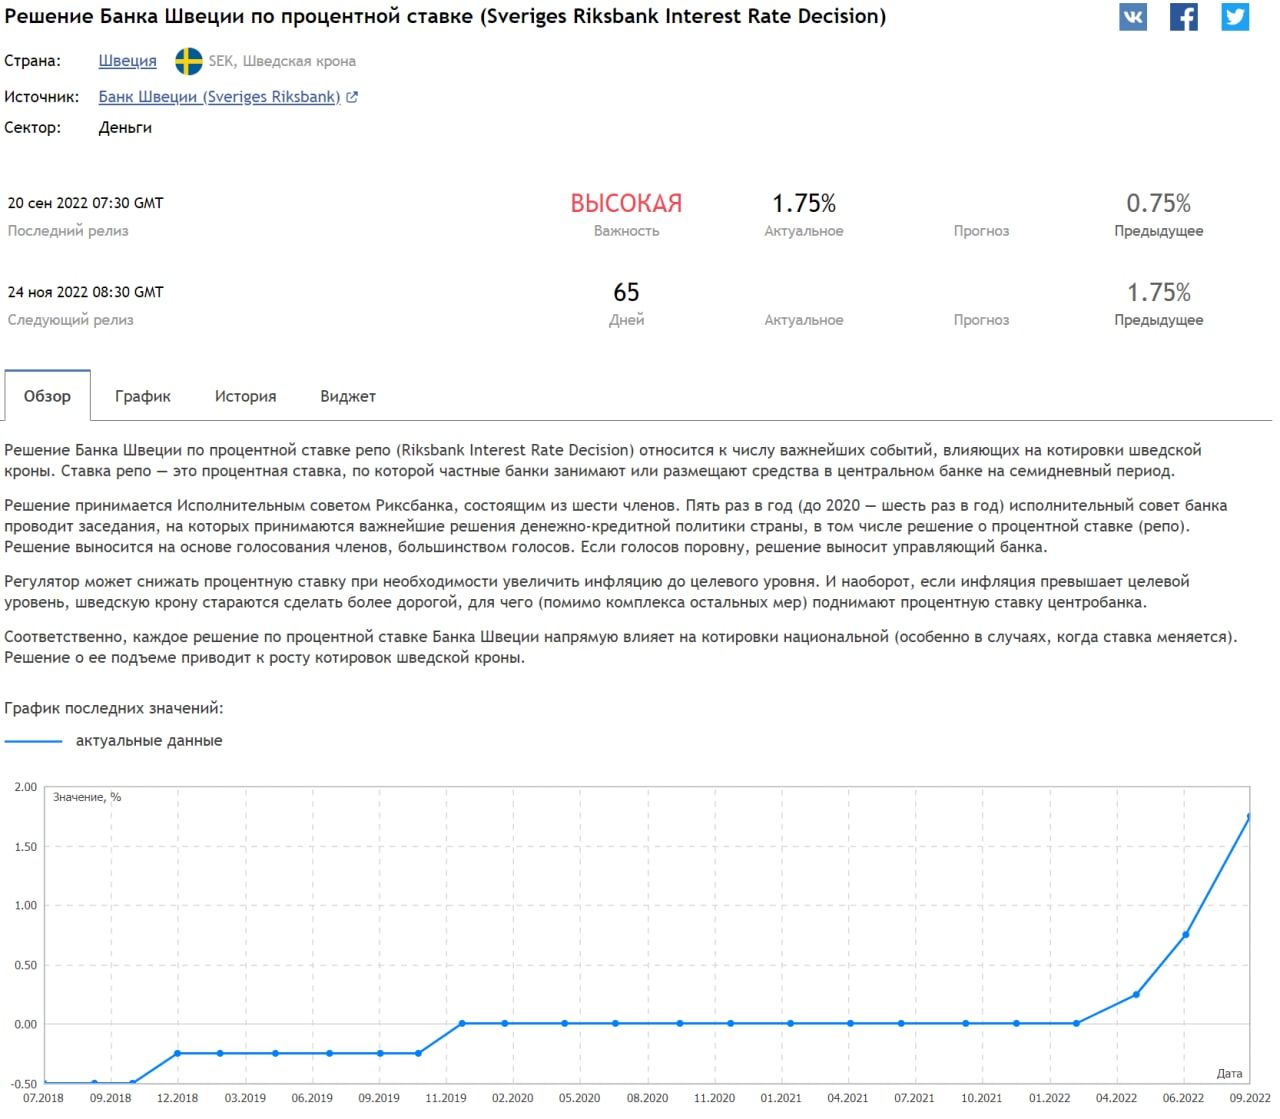Share page on Twitter
This screenshot has height=1119, width=1280.
1235,17
